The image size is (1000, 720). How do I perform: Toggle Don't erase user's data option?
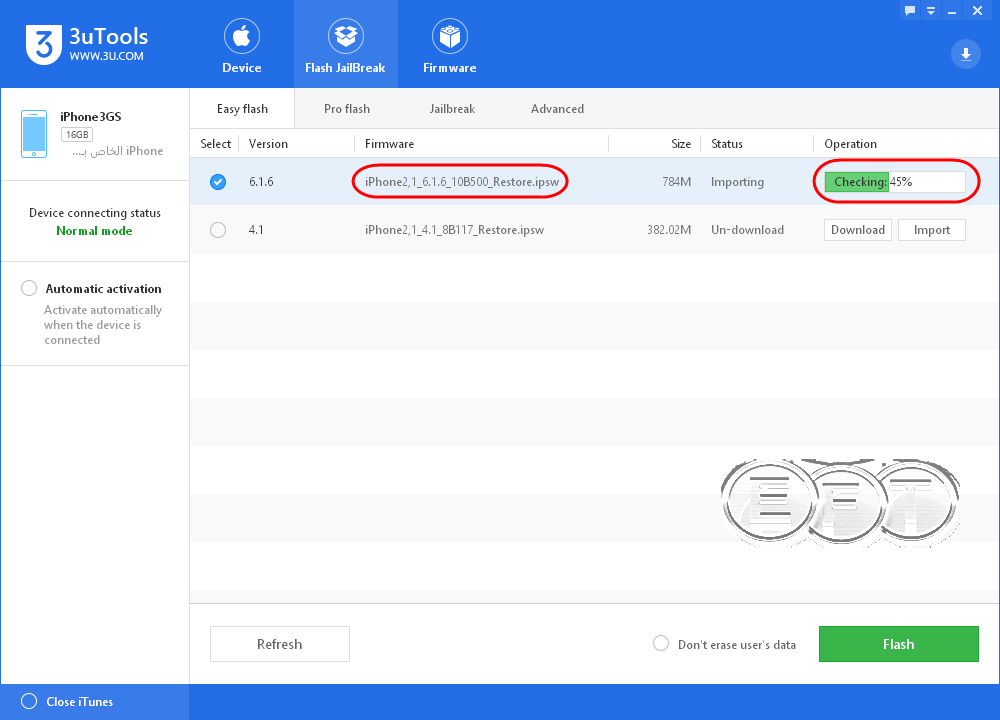point(661,643)
